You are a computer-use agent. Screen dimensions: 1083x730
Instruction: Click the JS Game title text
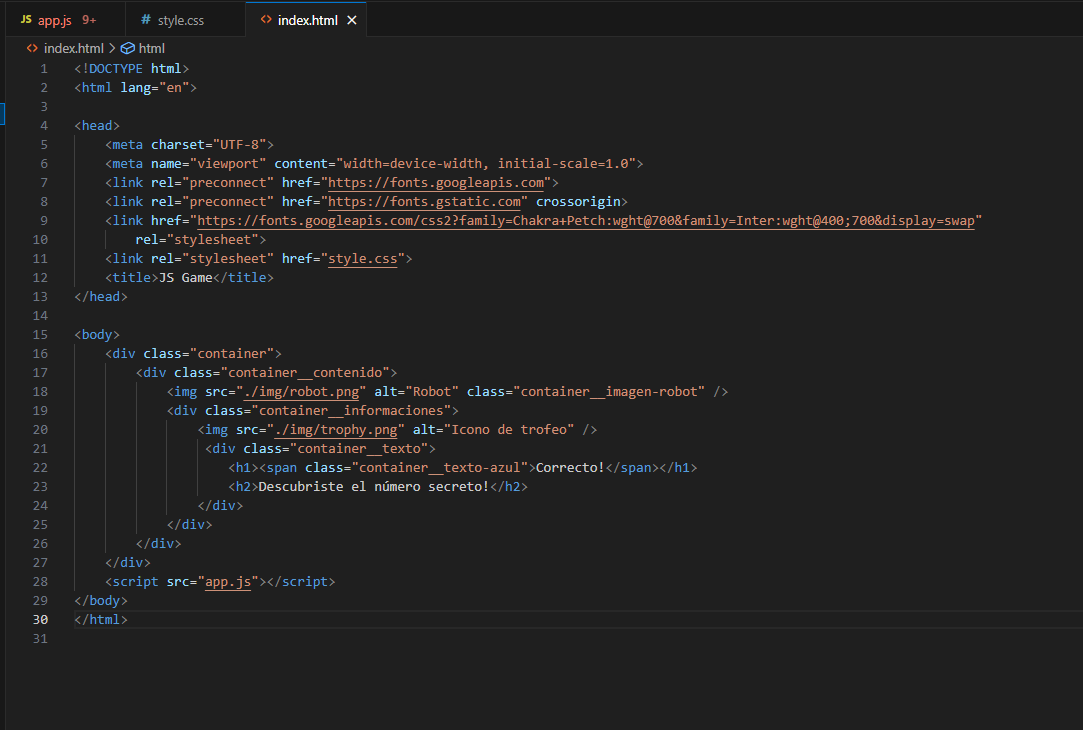pyautogui.click(x=186, y=278)
